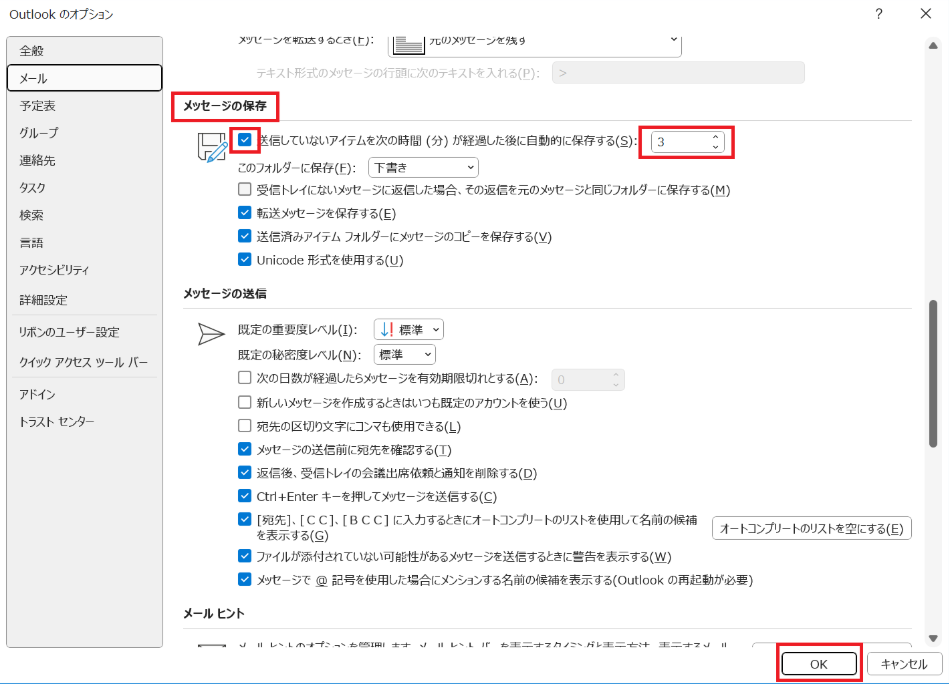Open グループ options category
Viewport: 949px width, 684px height.
pyautogui.click(x=84, y=133)
